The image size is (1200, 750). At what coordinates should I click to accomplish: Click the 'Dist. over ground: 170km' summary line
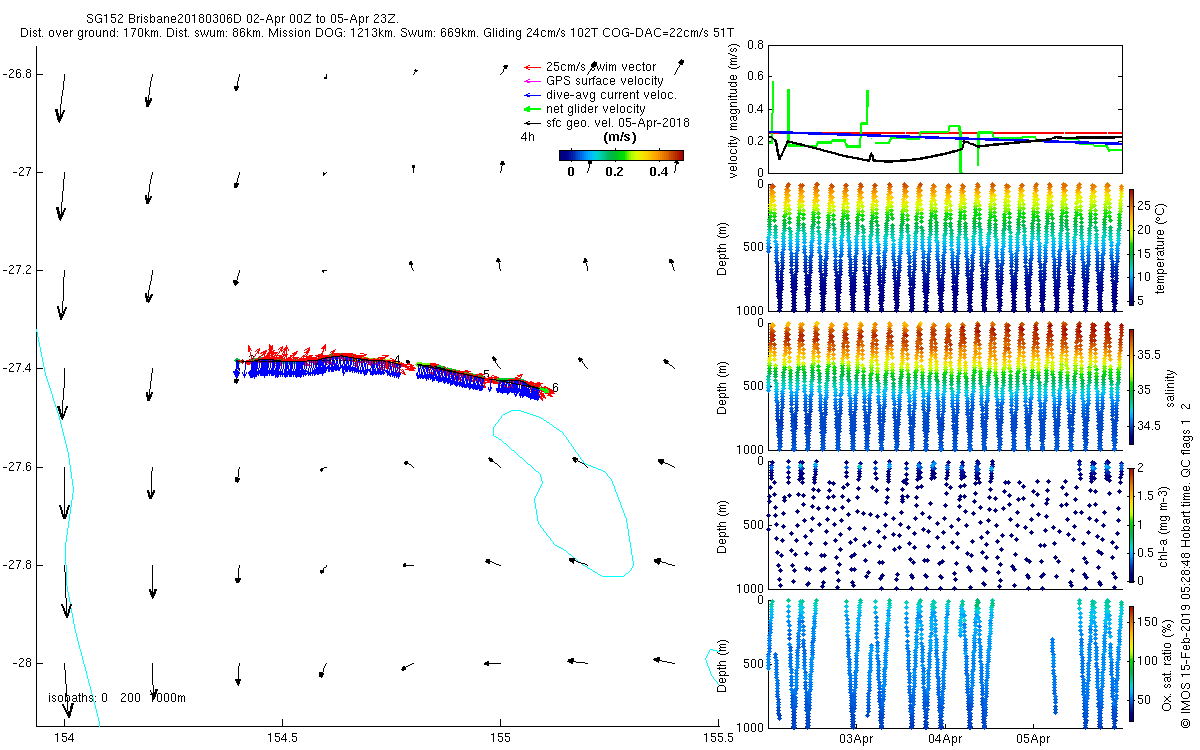(377, 33)
